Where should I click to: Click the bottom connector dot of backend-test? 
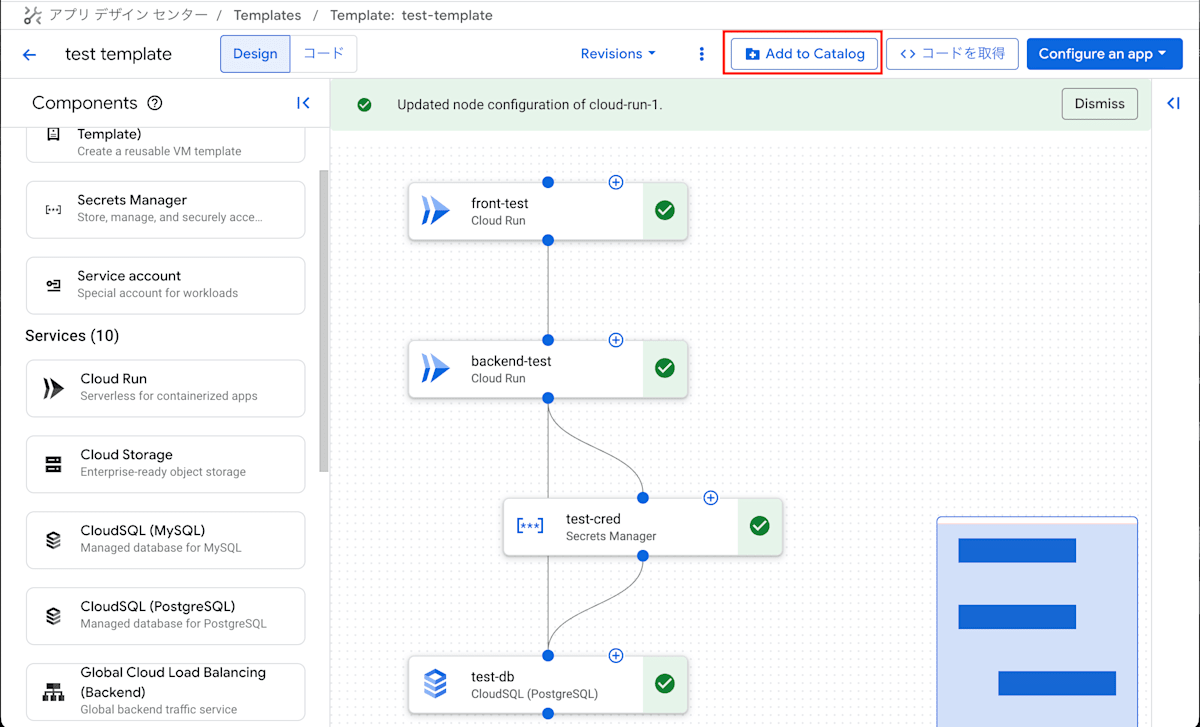[547, 398]
